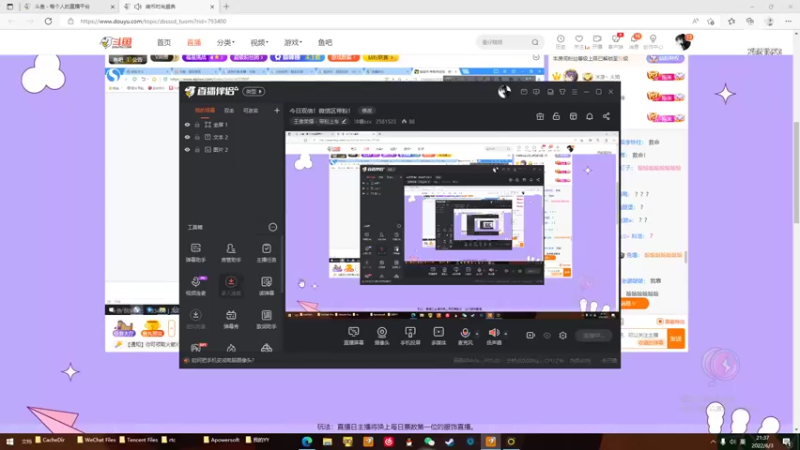Click the unlock padlock icon in the 直播伴侣 toolbar
This screenshot has height=450, width=800.
pos(556,116)
